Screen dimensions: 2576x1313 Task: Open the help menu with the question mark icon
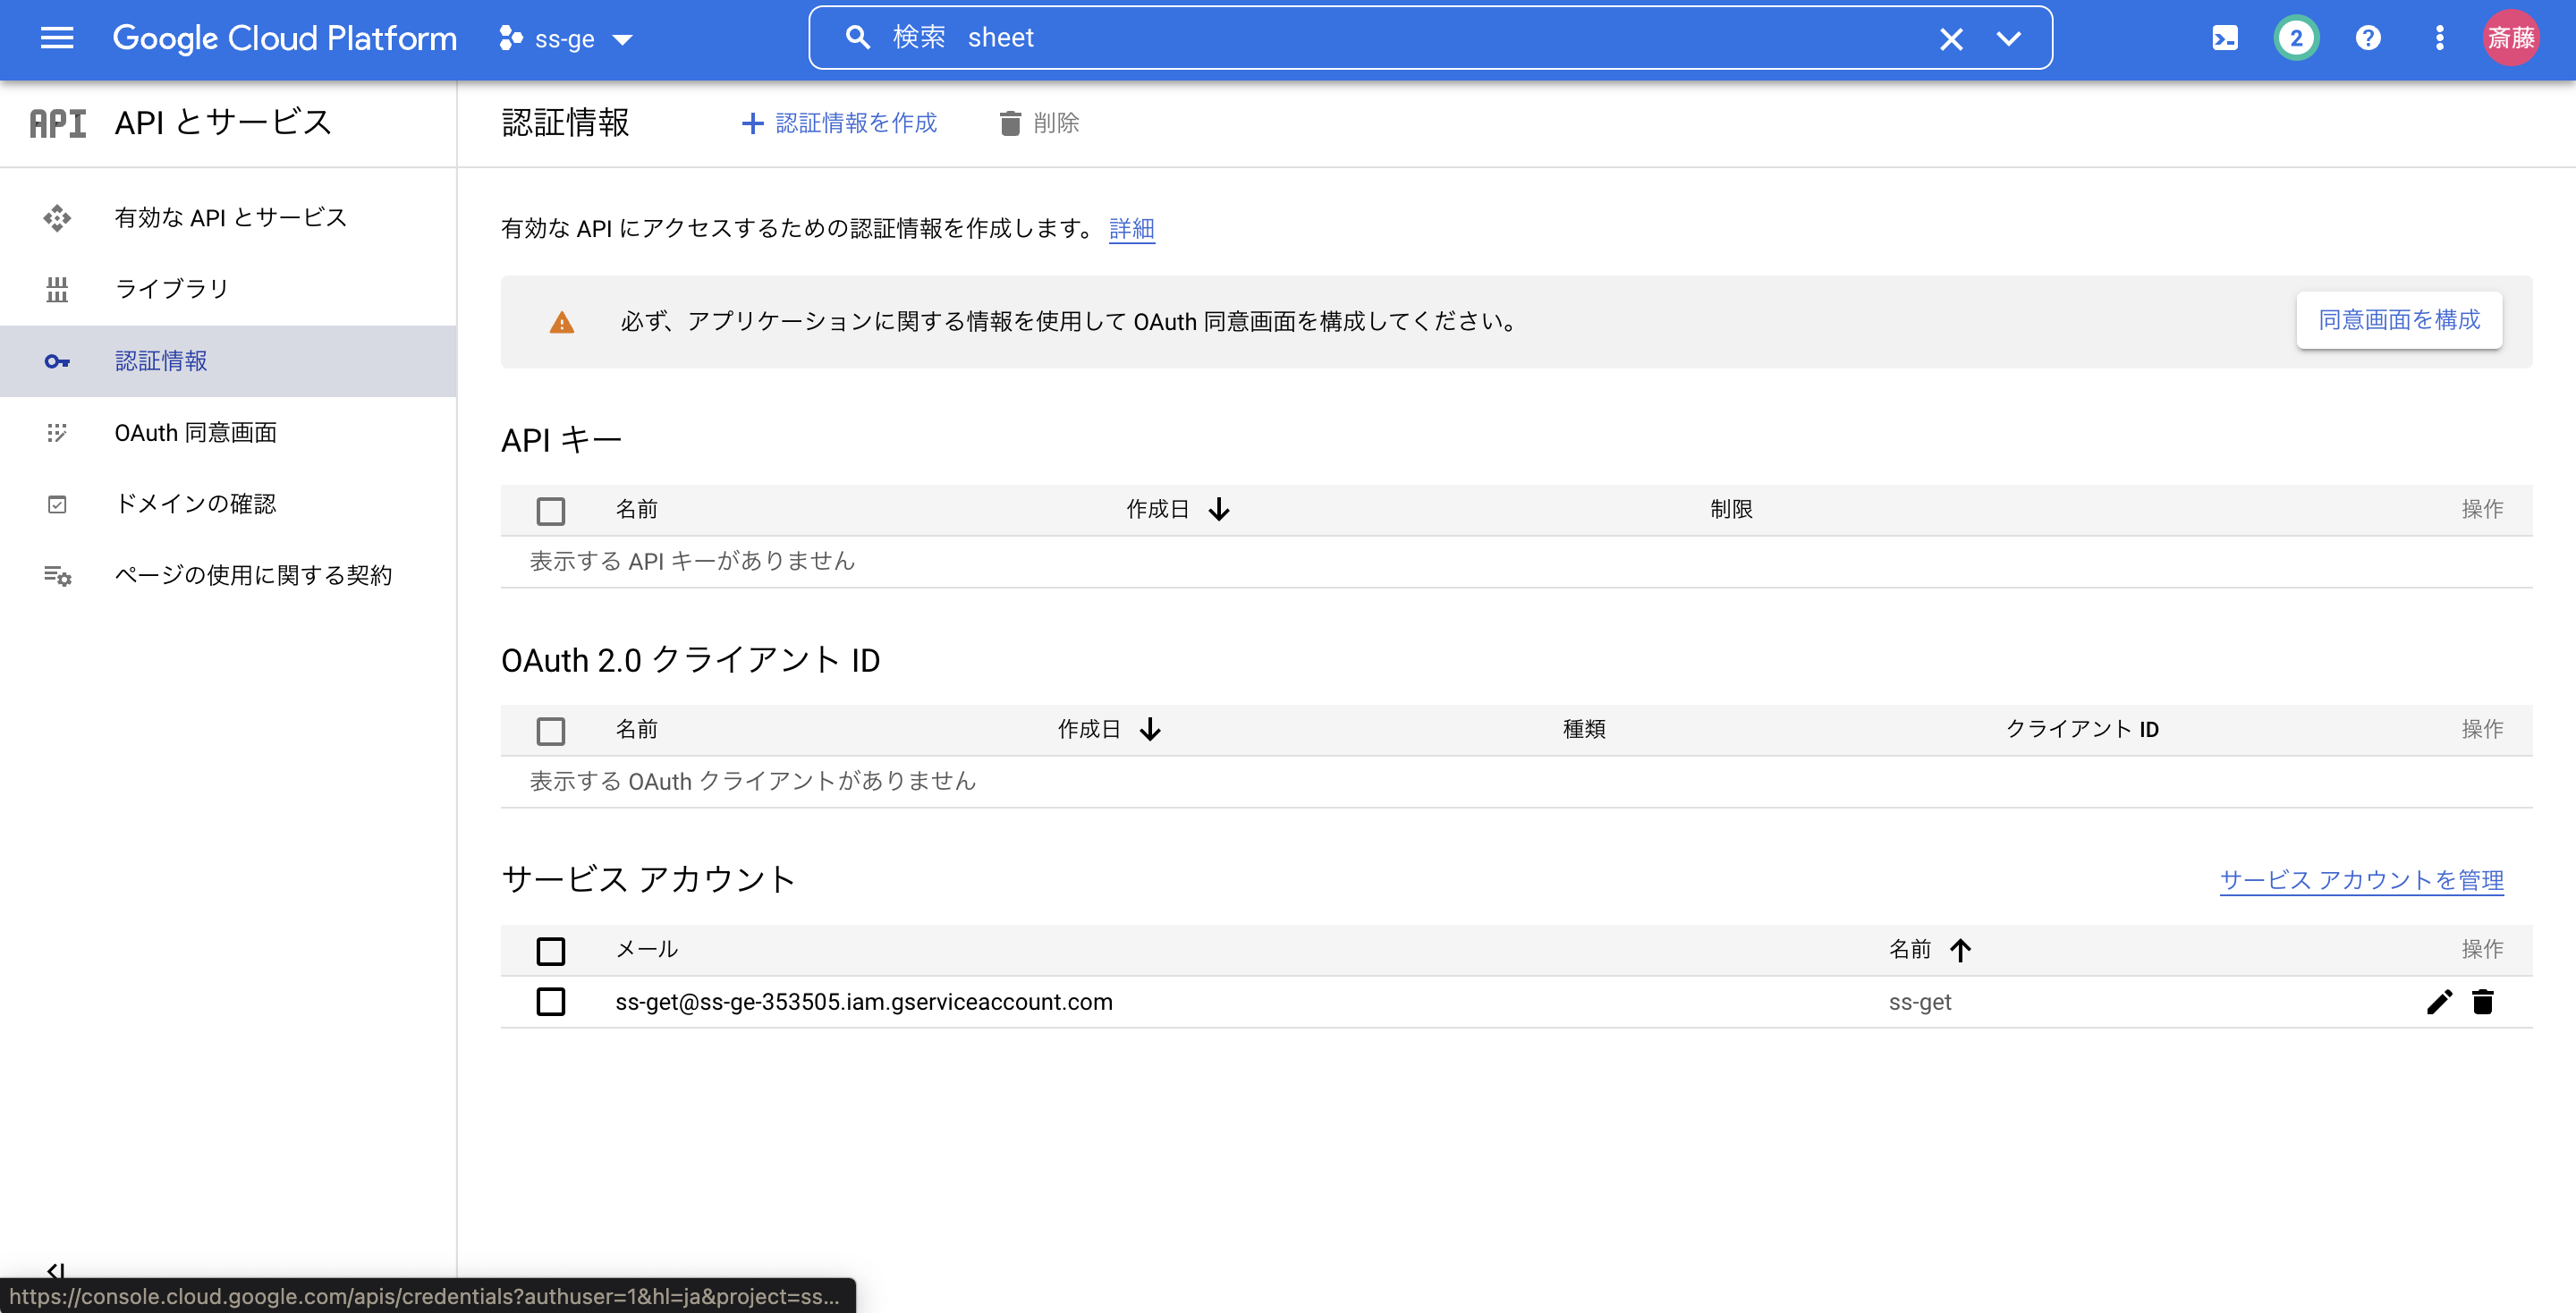click(2368, 37)
